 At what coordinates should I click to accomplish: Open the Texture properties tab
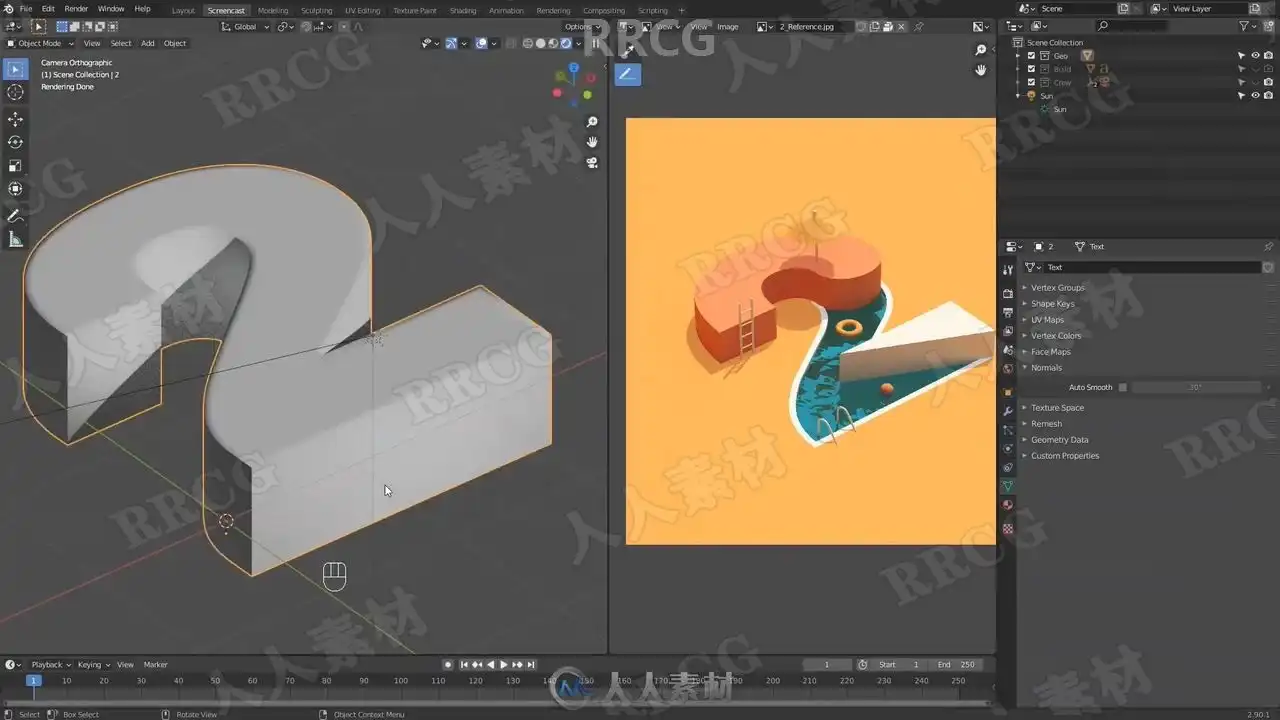[x=1008, y=528]
